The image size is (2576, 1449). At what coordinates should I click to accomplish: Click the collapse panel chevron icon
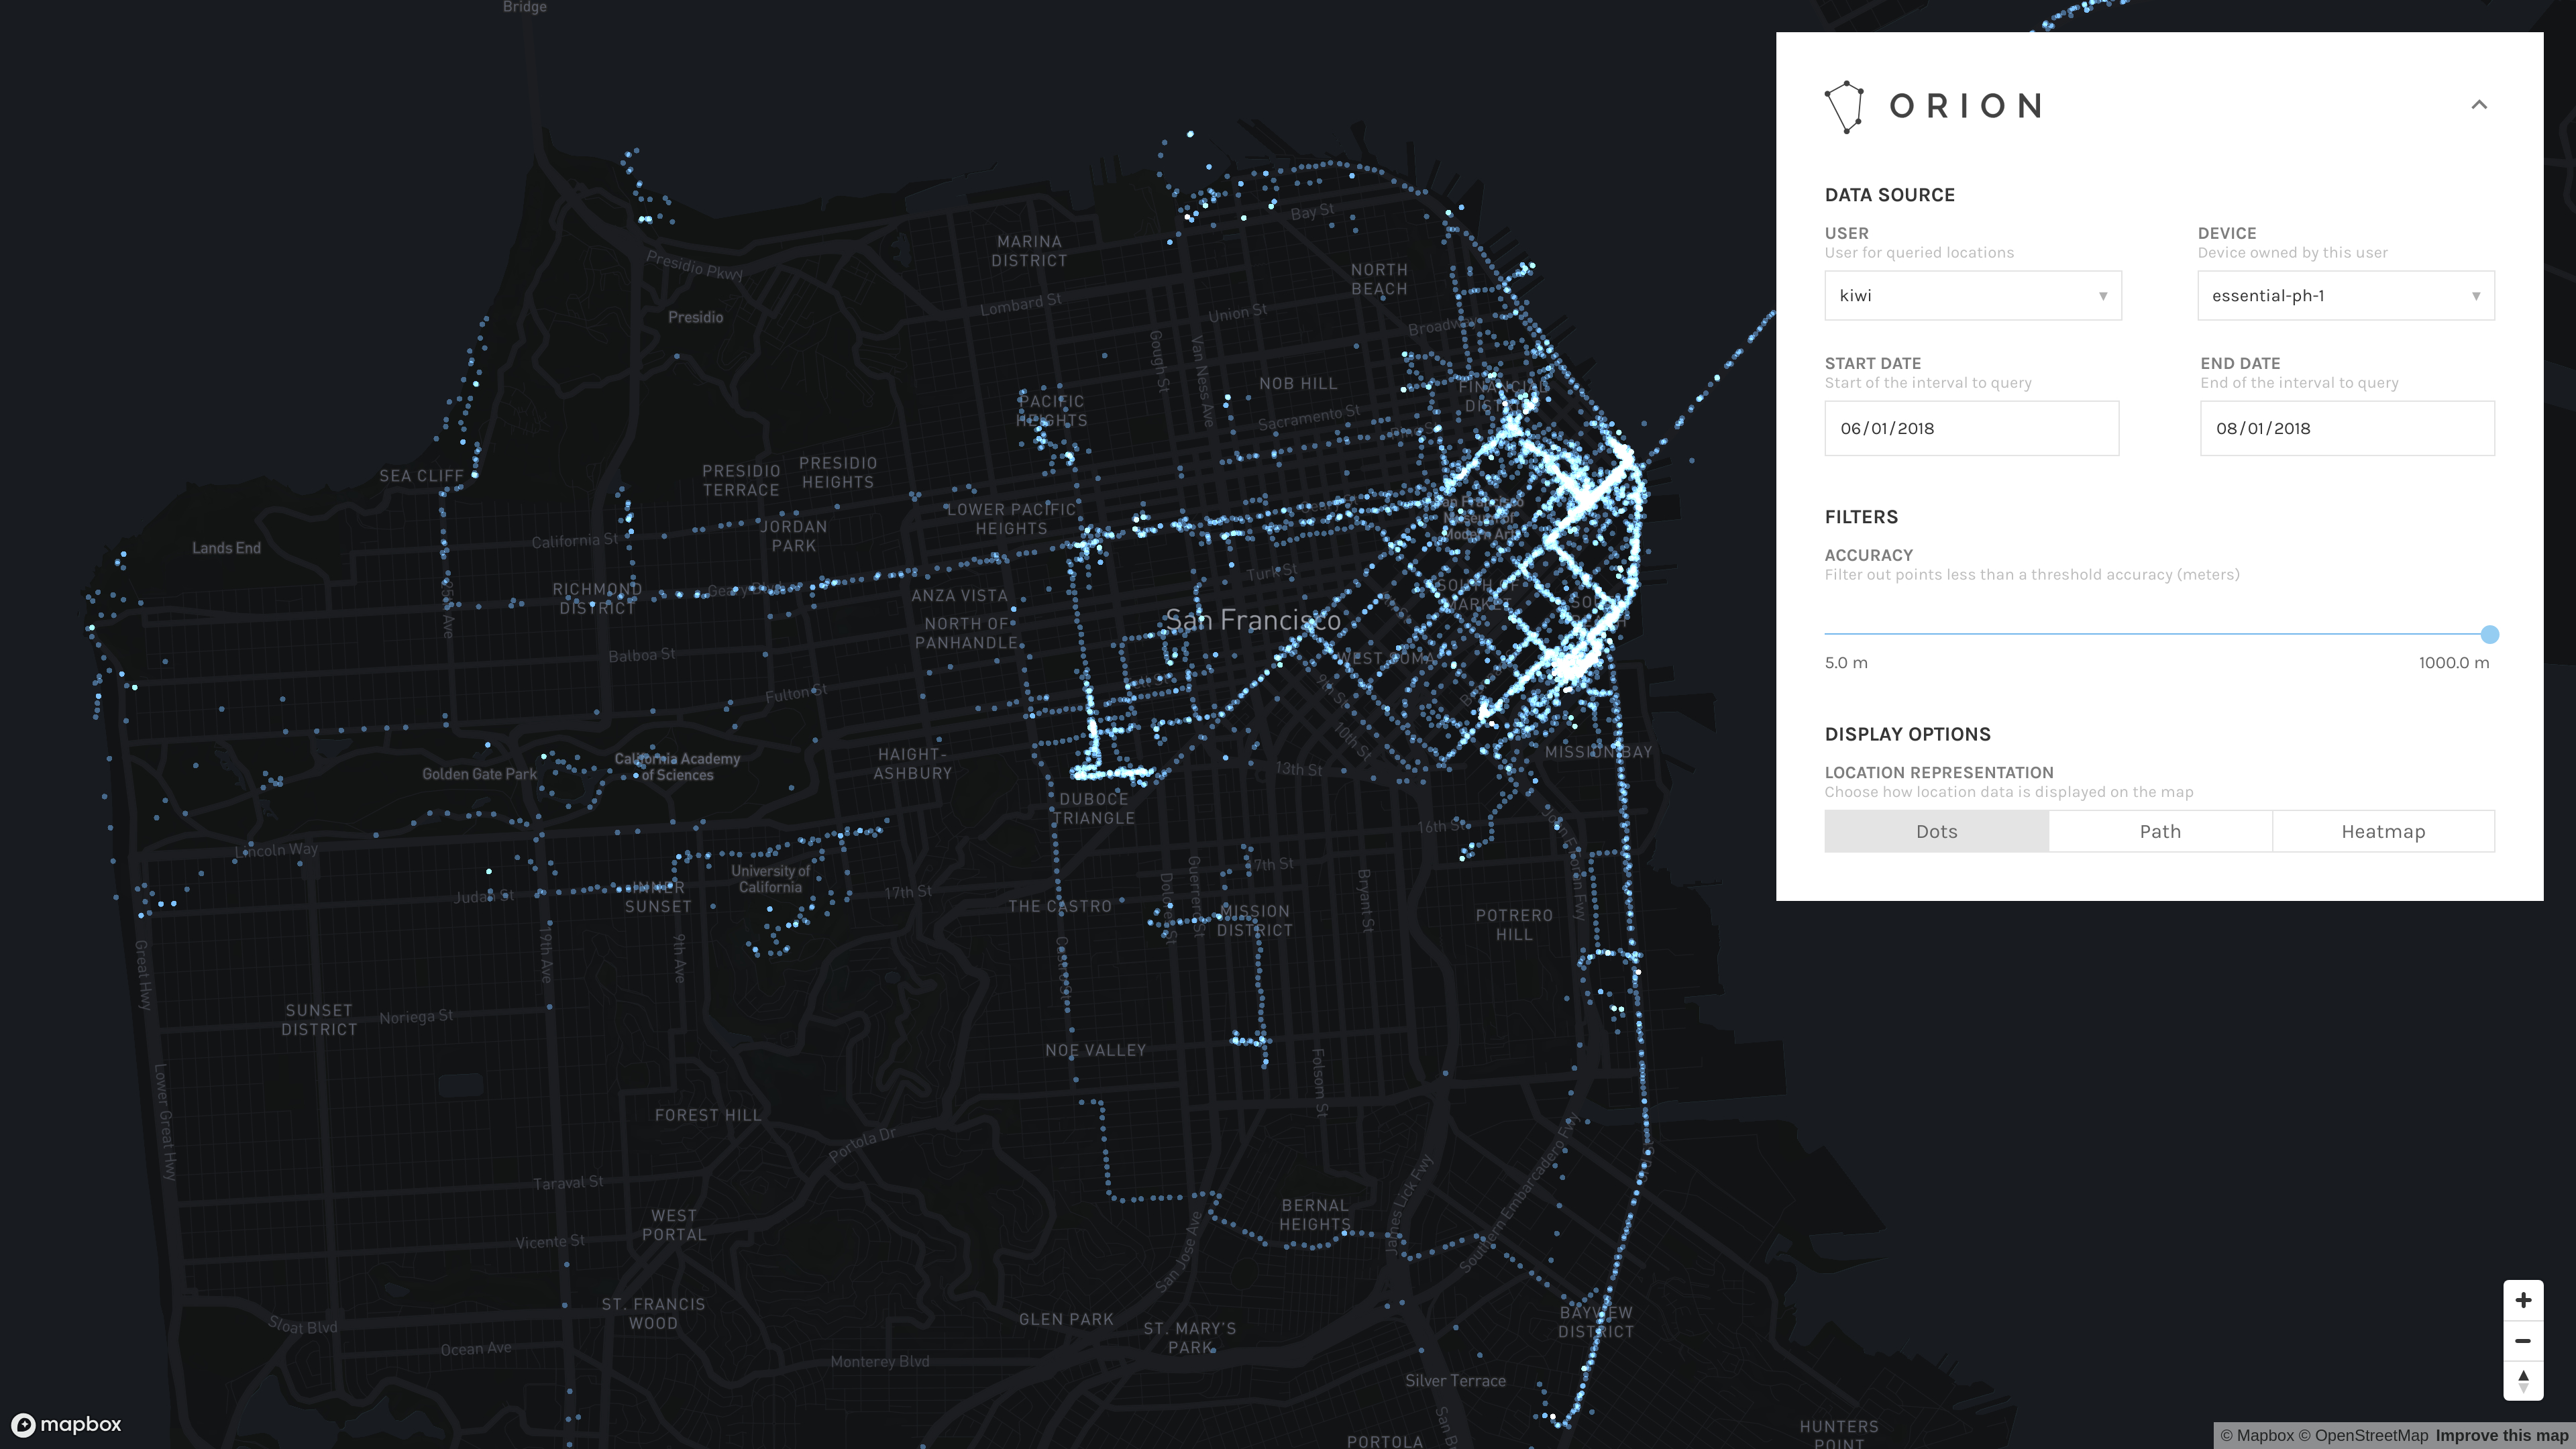click(x=2479, y=105)
